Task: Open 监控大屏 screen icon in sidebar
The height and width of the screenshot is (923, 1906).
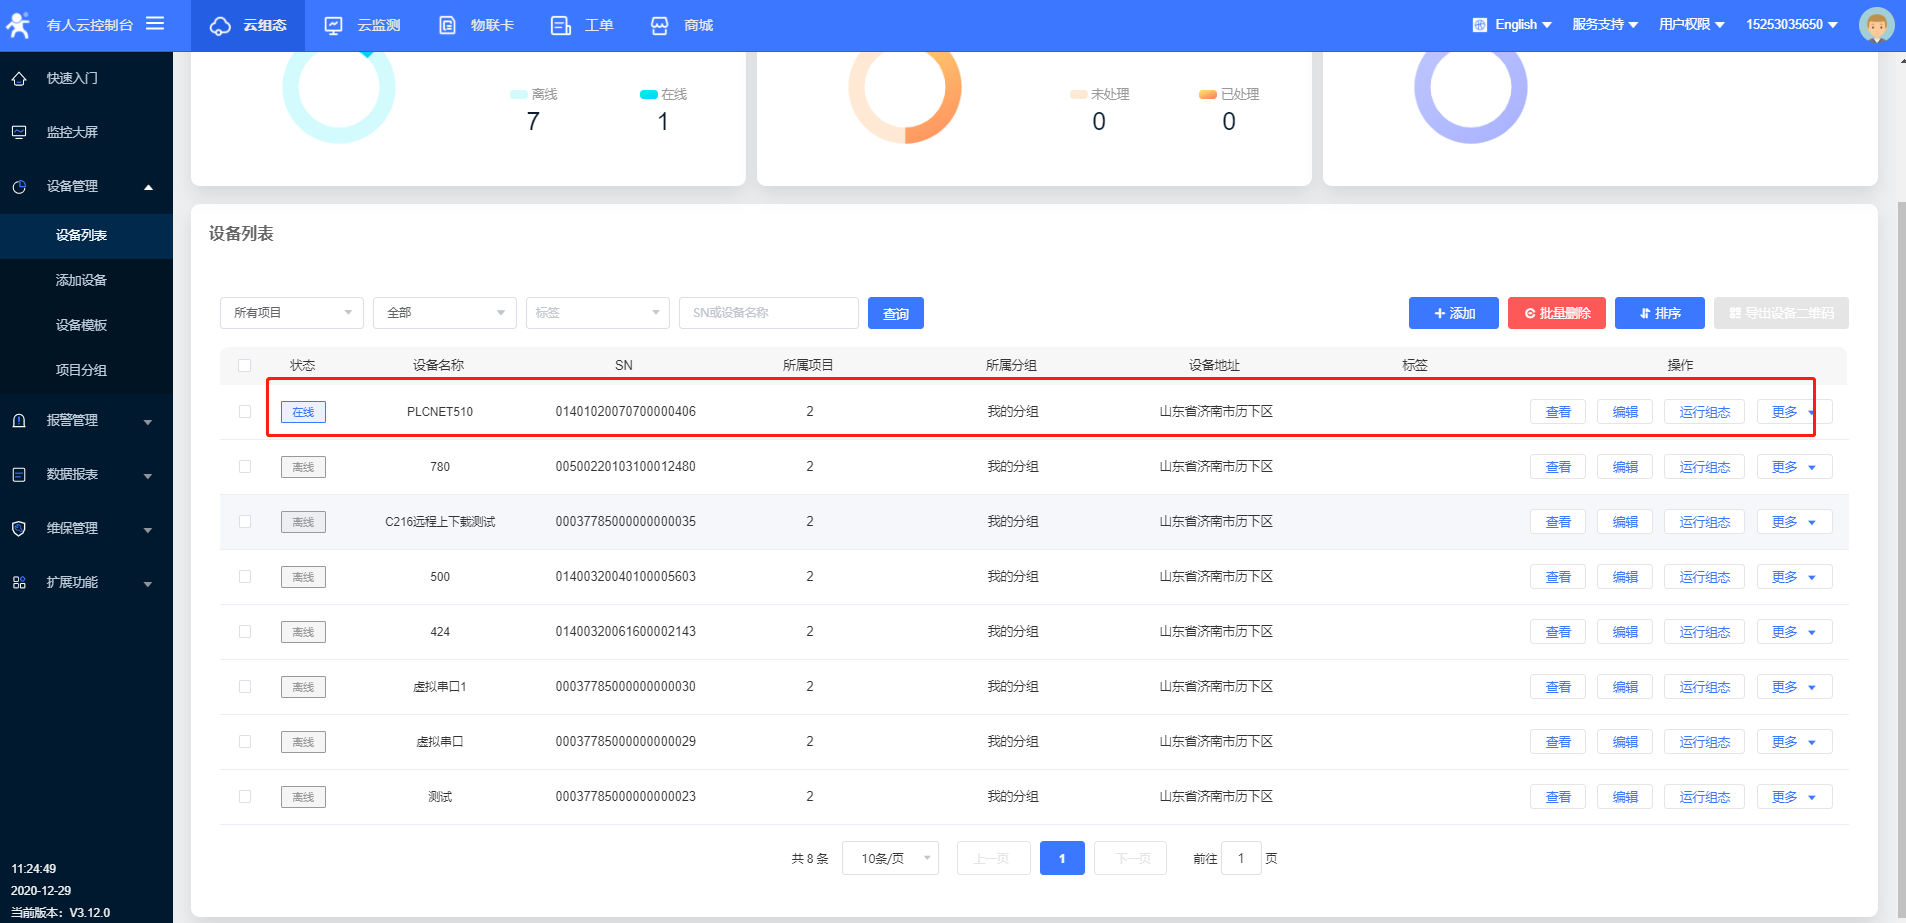Action: click(x=19, y=132)
